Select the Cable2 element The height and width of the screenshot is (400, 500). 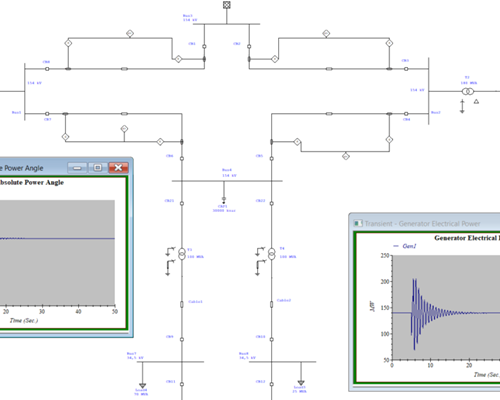272,304
